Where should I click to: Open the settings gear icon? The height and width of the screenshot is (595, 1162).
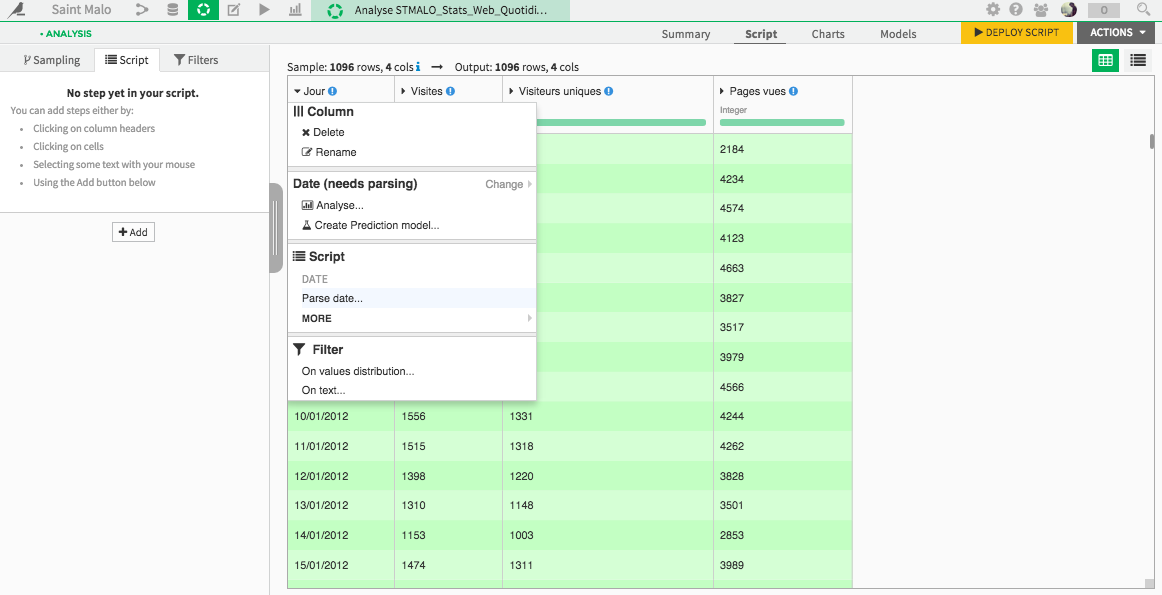coord(993,9)
